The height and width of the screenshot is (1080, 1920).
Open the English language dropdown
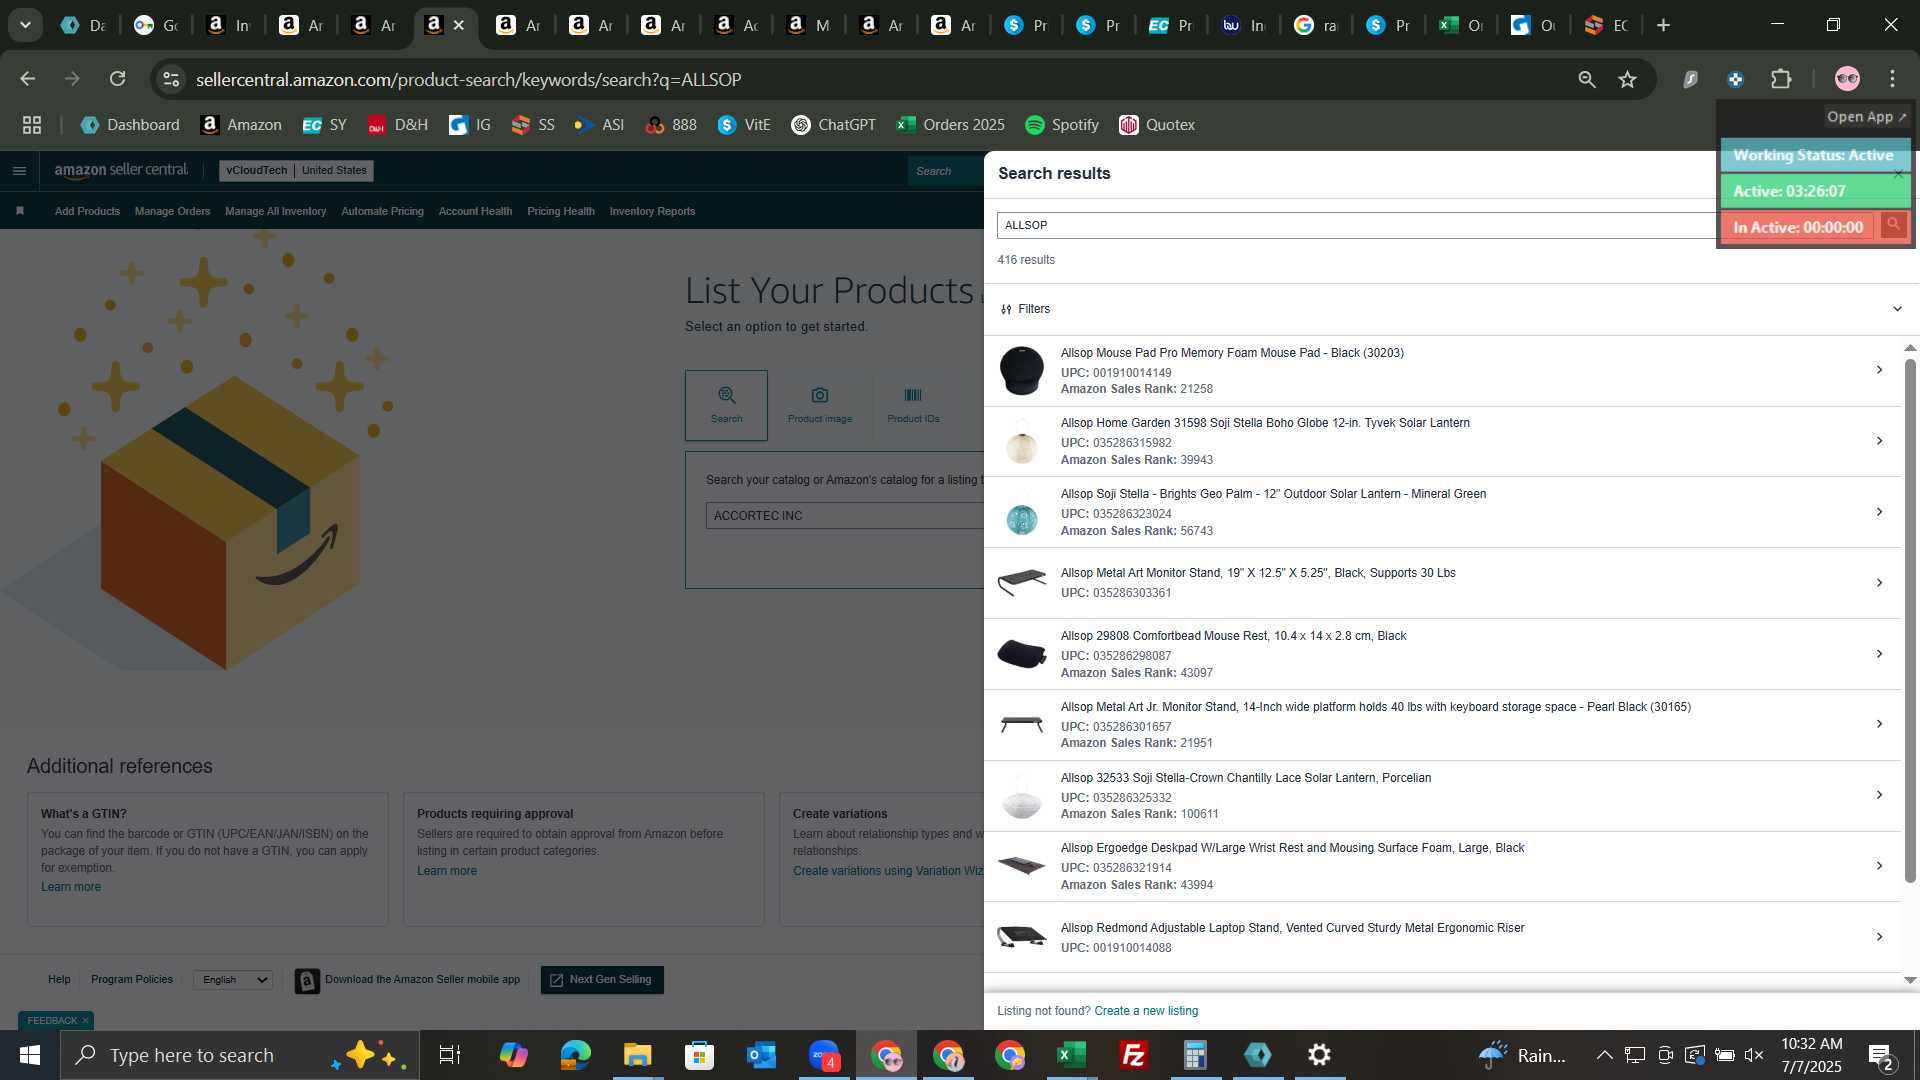pos(233,980)
